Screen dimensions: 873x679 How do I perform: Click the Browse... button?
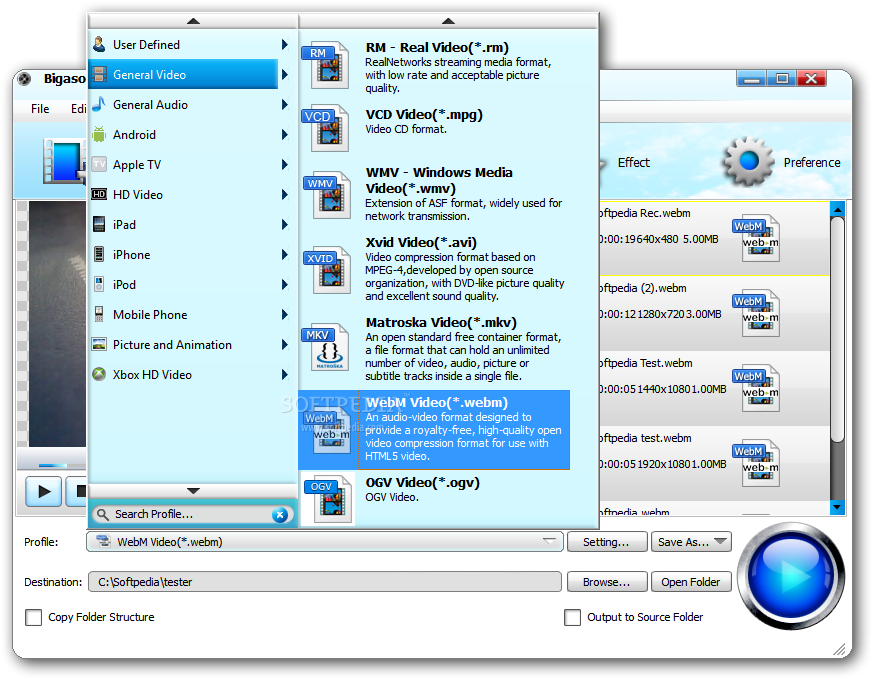click(x=607, y=582)
